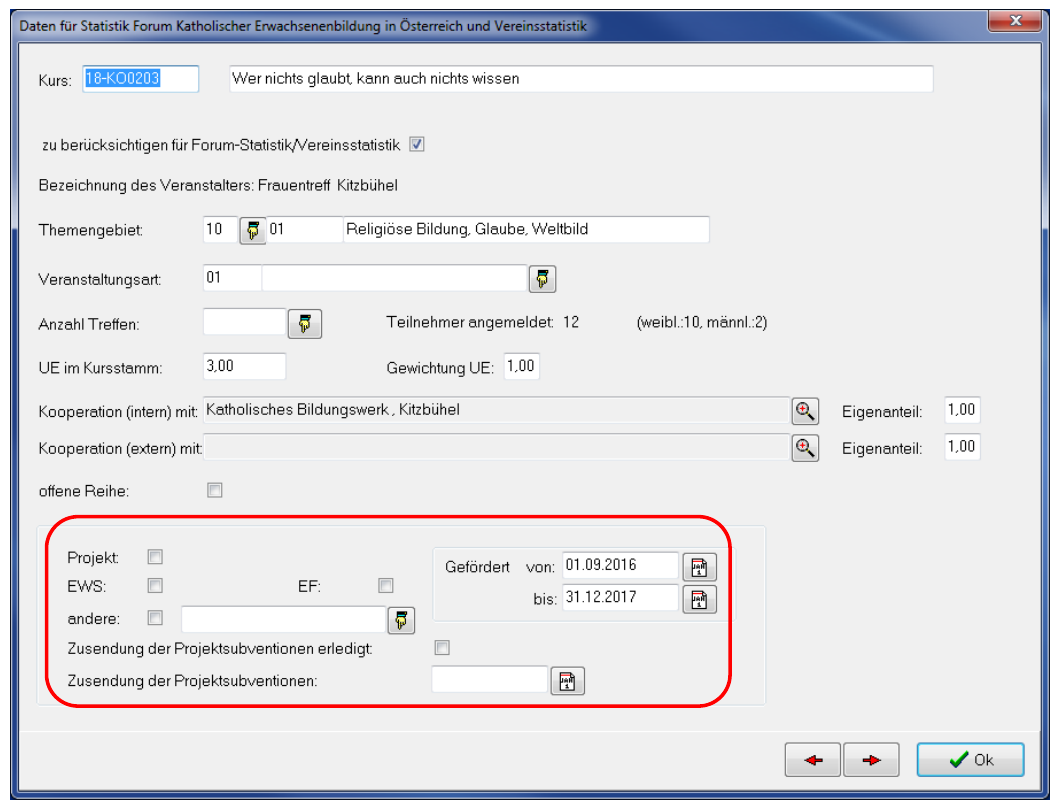Focus the Themengebiet code field with 10

click(x=221, y=230)
